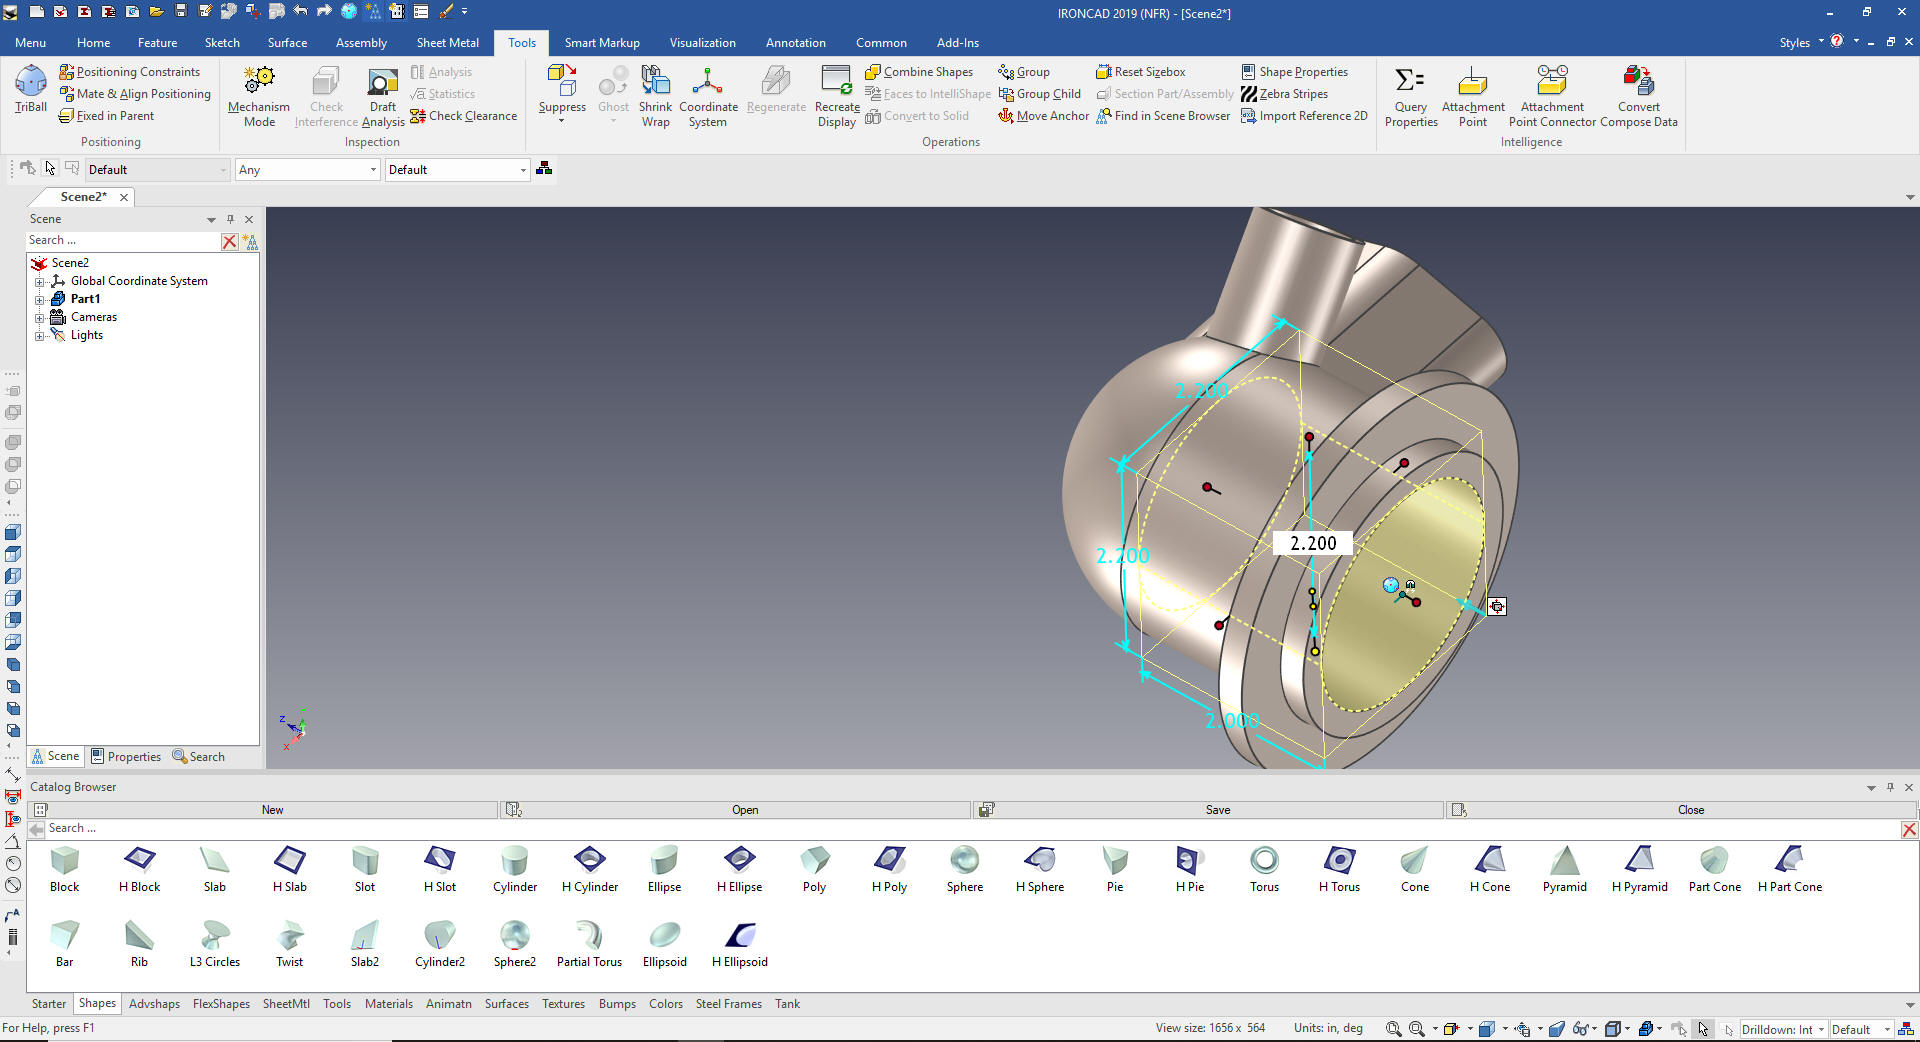The height and width of the screenshot is (1042, 1920).
Task: Click Combine Shapes
Action: (x=919, y=72)
